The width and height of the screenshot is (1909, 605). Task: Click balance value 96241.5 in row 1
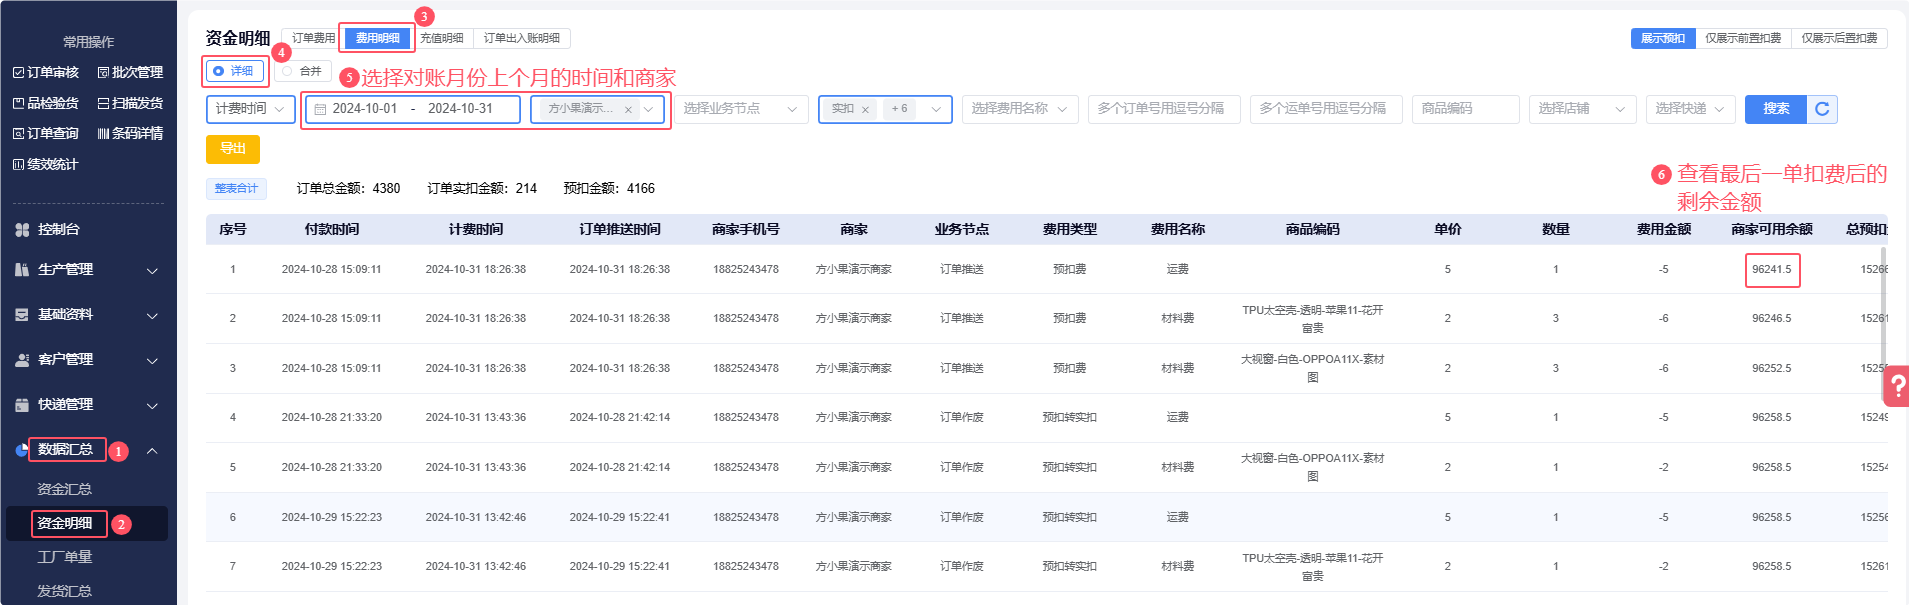click(x=1772, y=269)
